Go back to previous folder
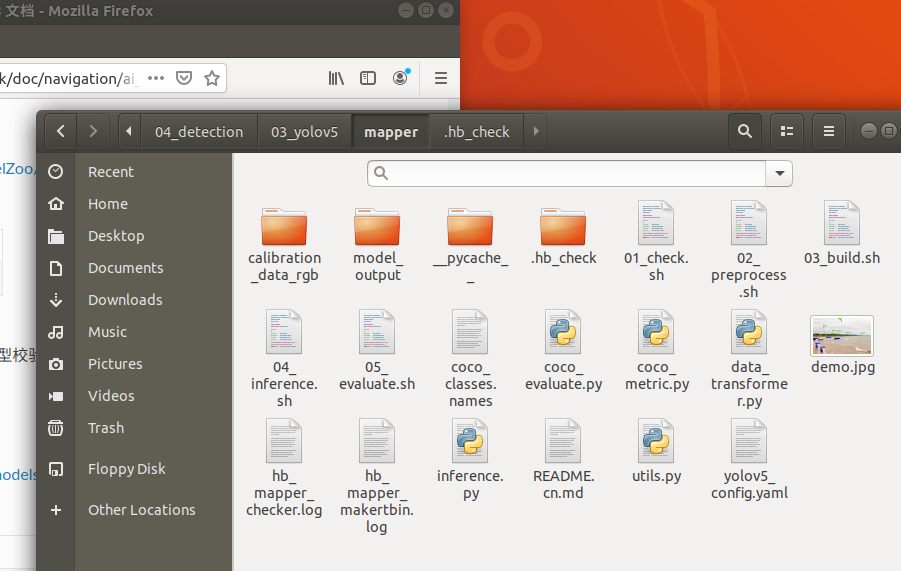This screenshot has width=901, height=571. 61,131
